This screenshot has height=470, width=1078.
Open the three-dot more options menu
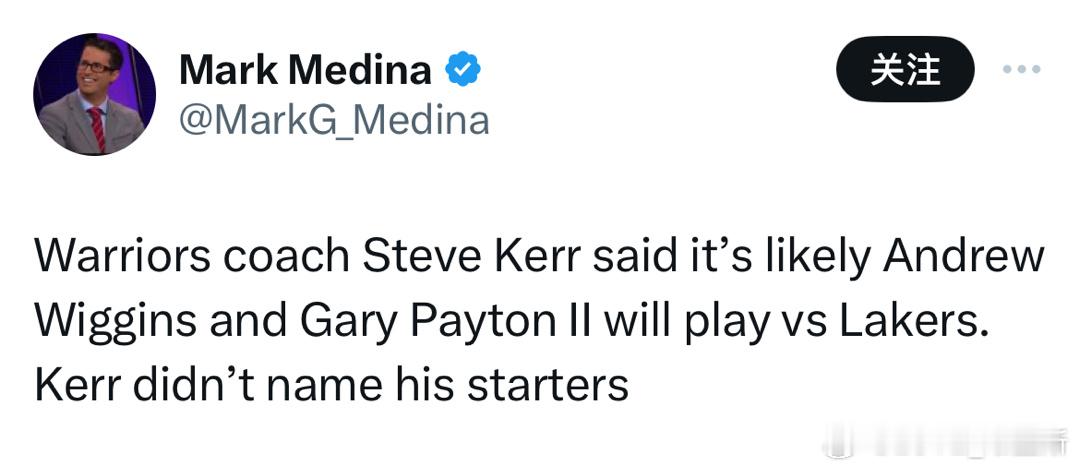point(1021,70)
